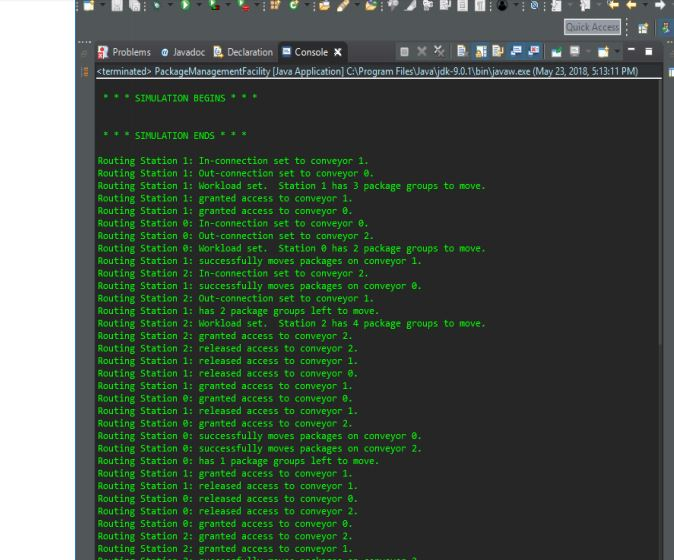Open the New wizard dropdown arrow

coord(103,5)
